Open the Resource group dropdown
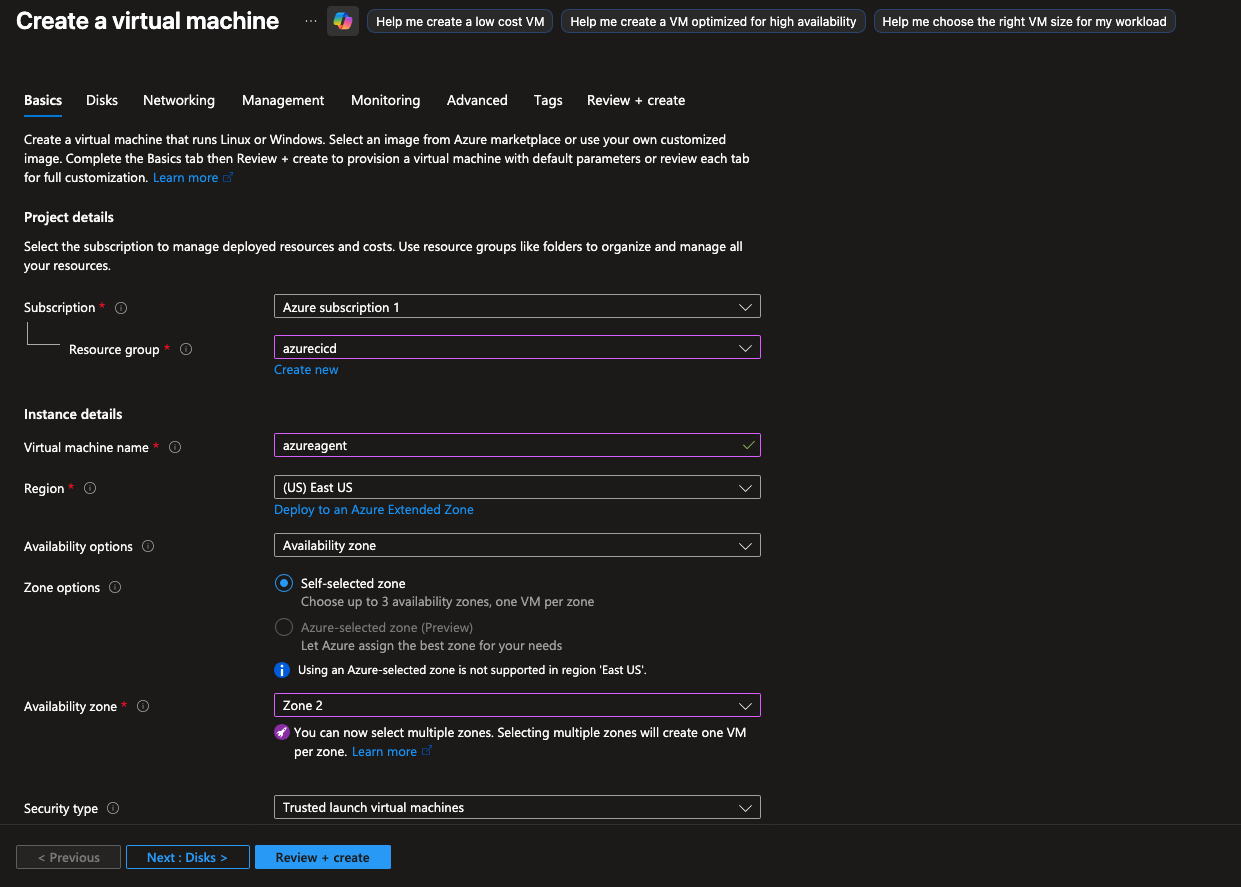Image resolution: width=1241 pixels, height=887 pixels. [517, 348]
